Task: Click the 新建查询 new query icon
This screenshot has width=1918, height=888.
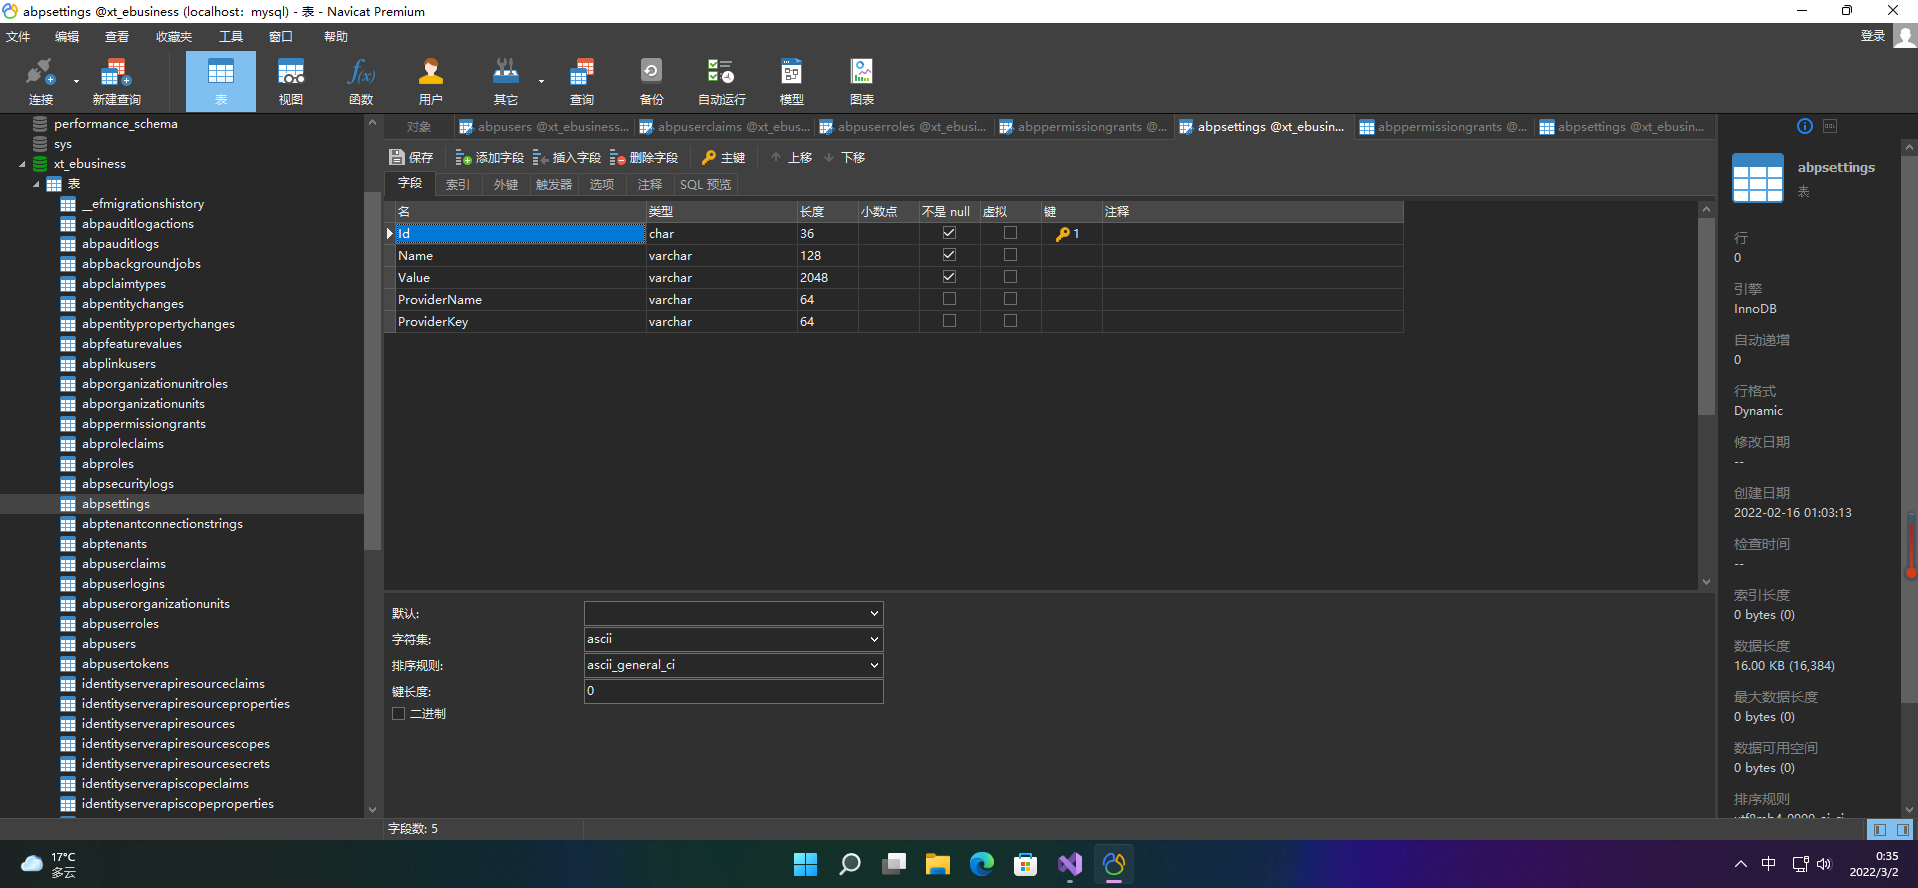Action: click(116, 81)
